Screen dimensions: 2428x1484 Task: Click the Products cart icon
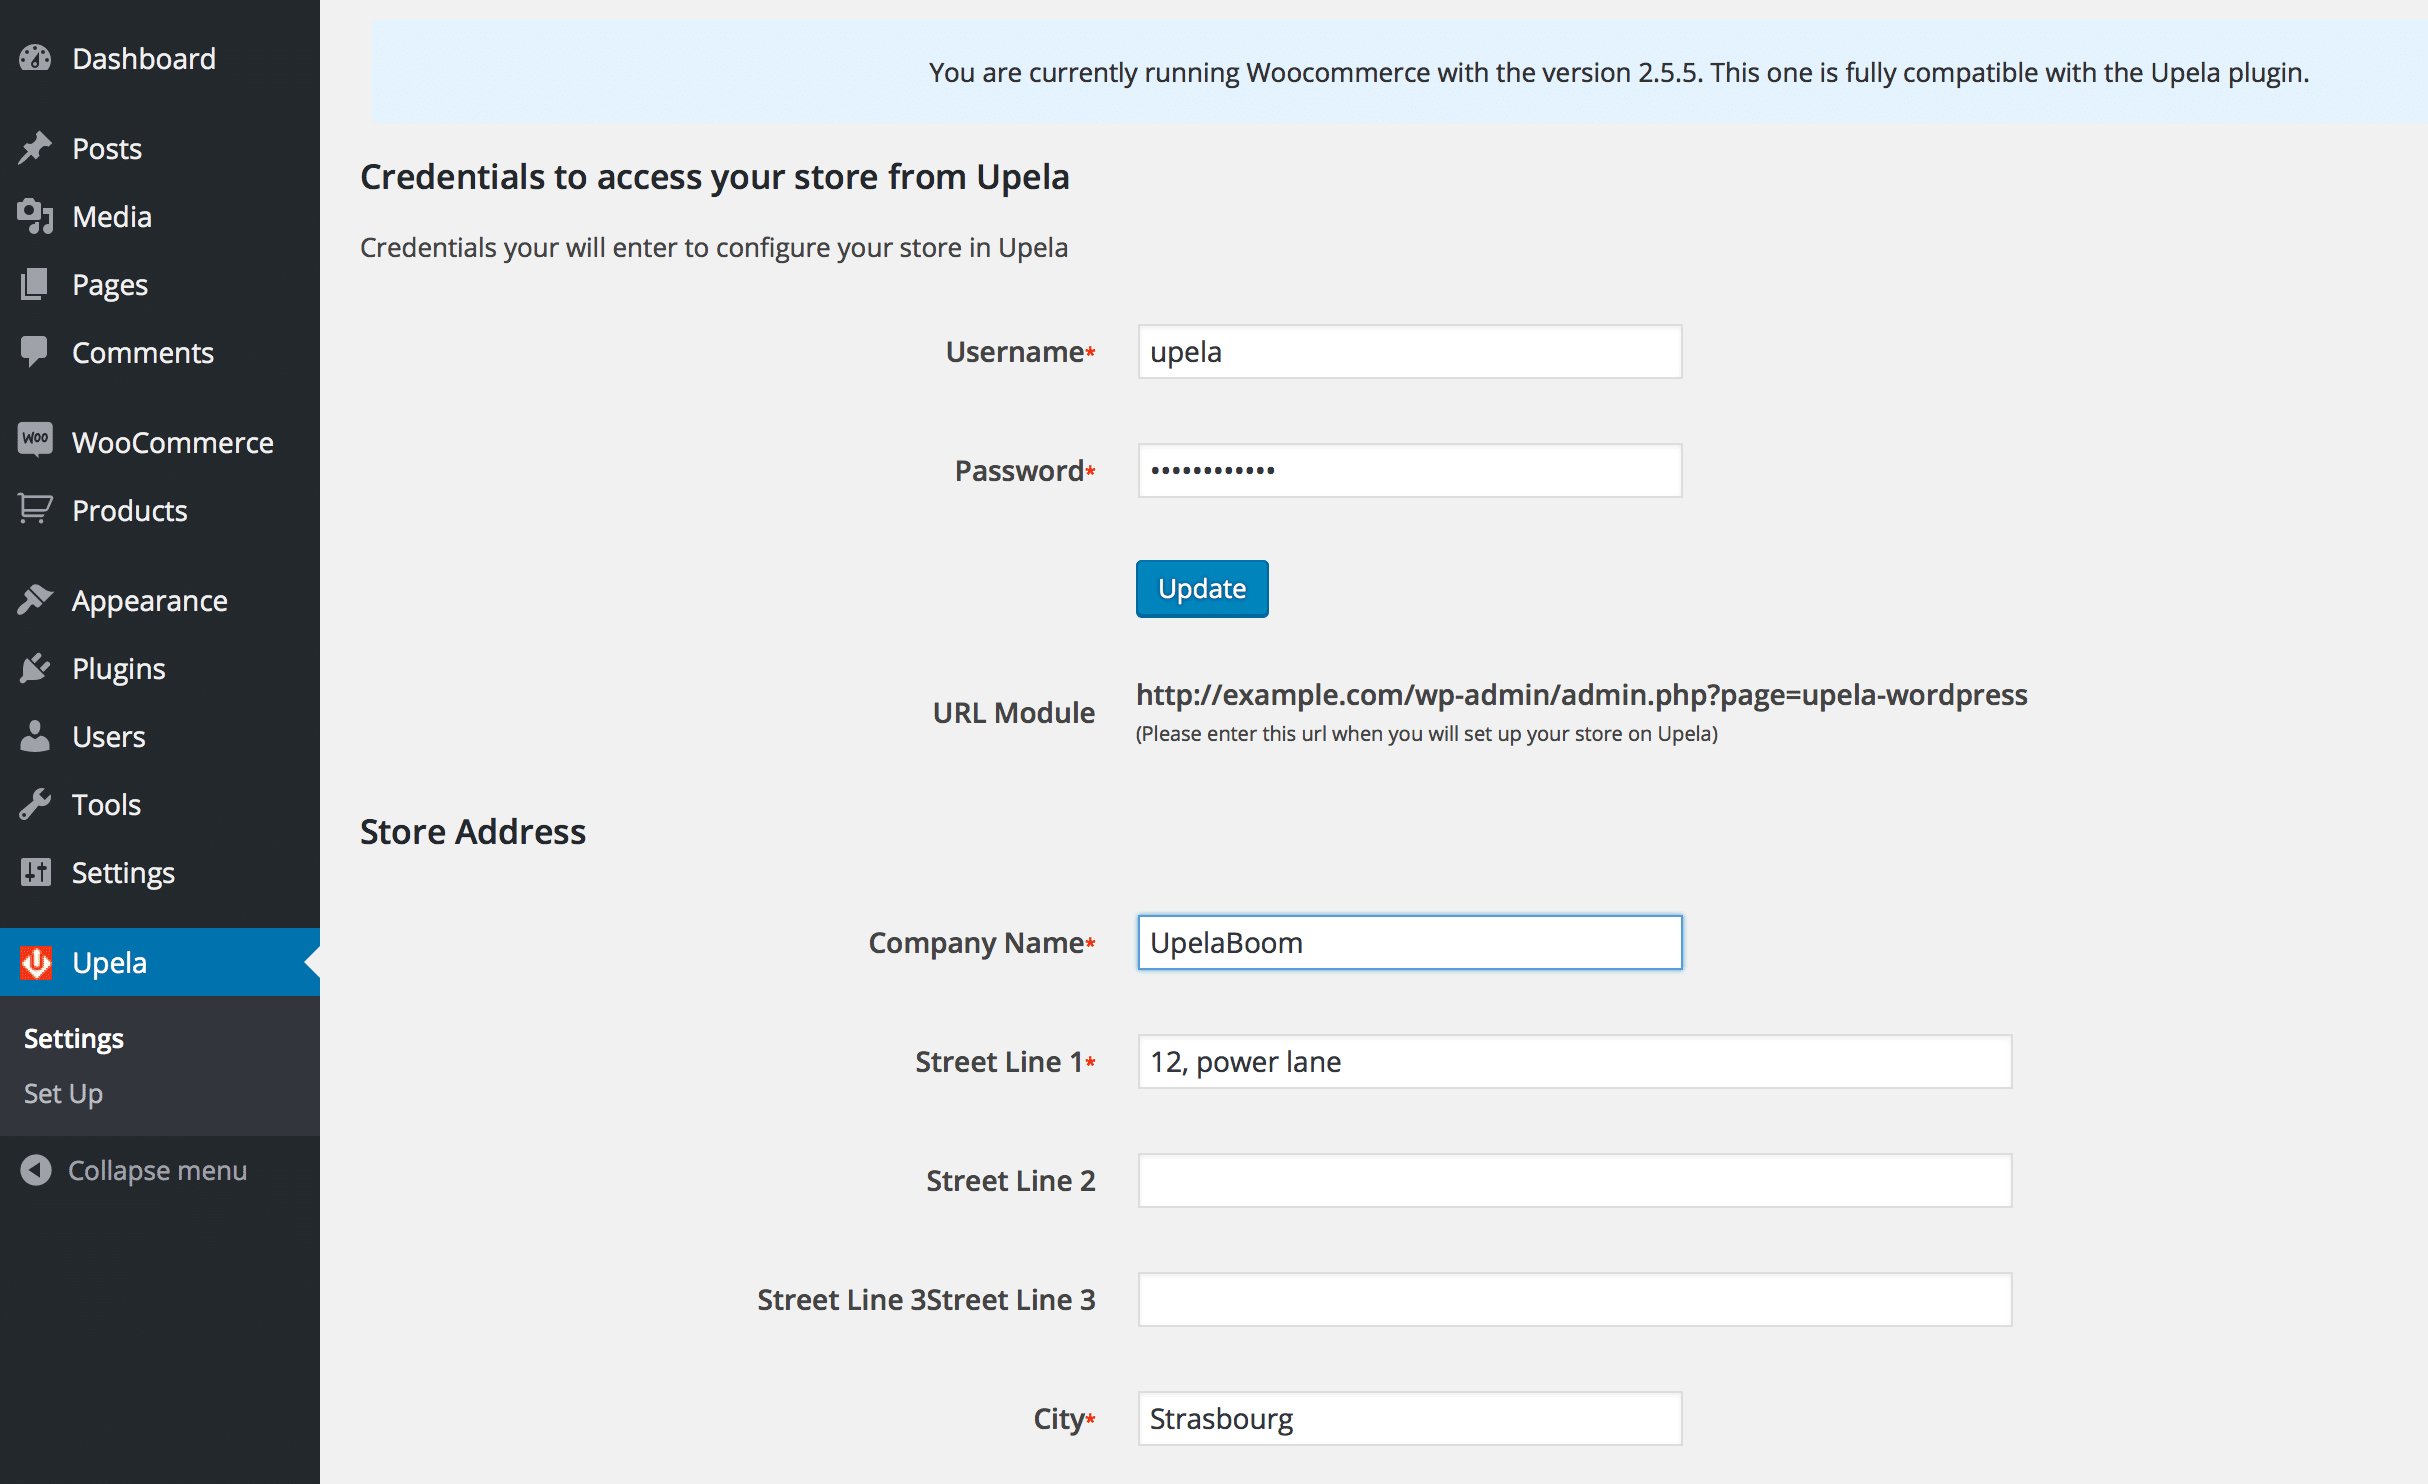tap(35, 510)
